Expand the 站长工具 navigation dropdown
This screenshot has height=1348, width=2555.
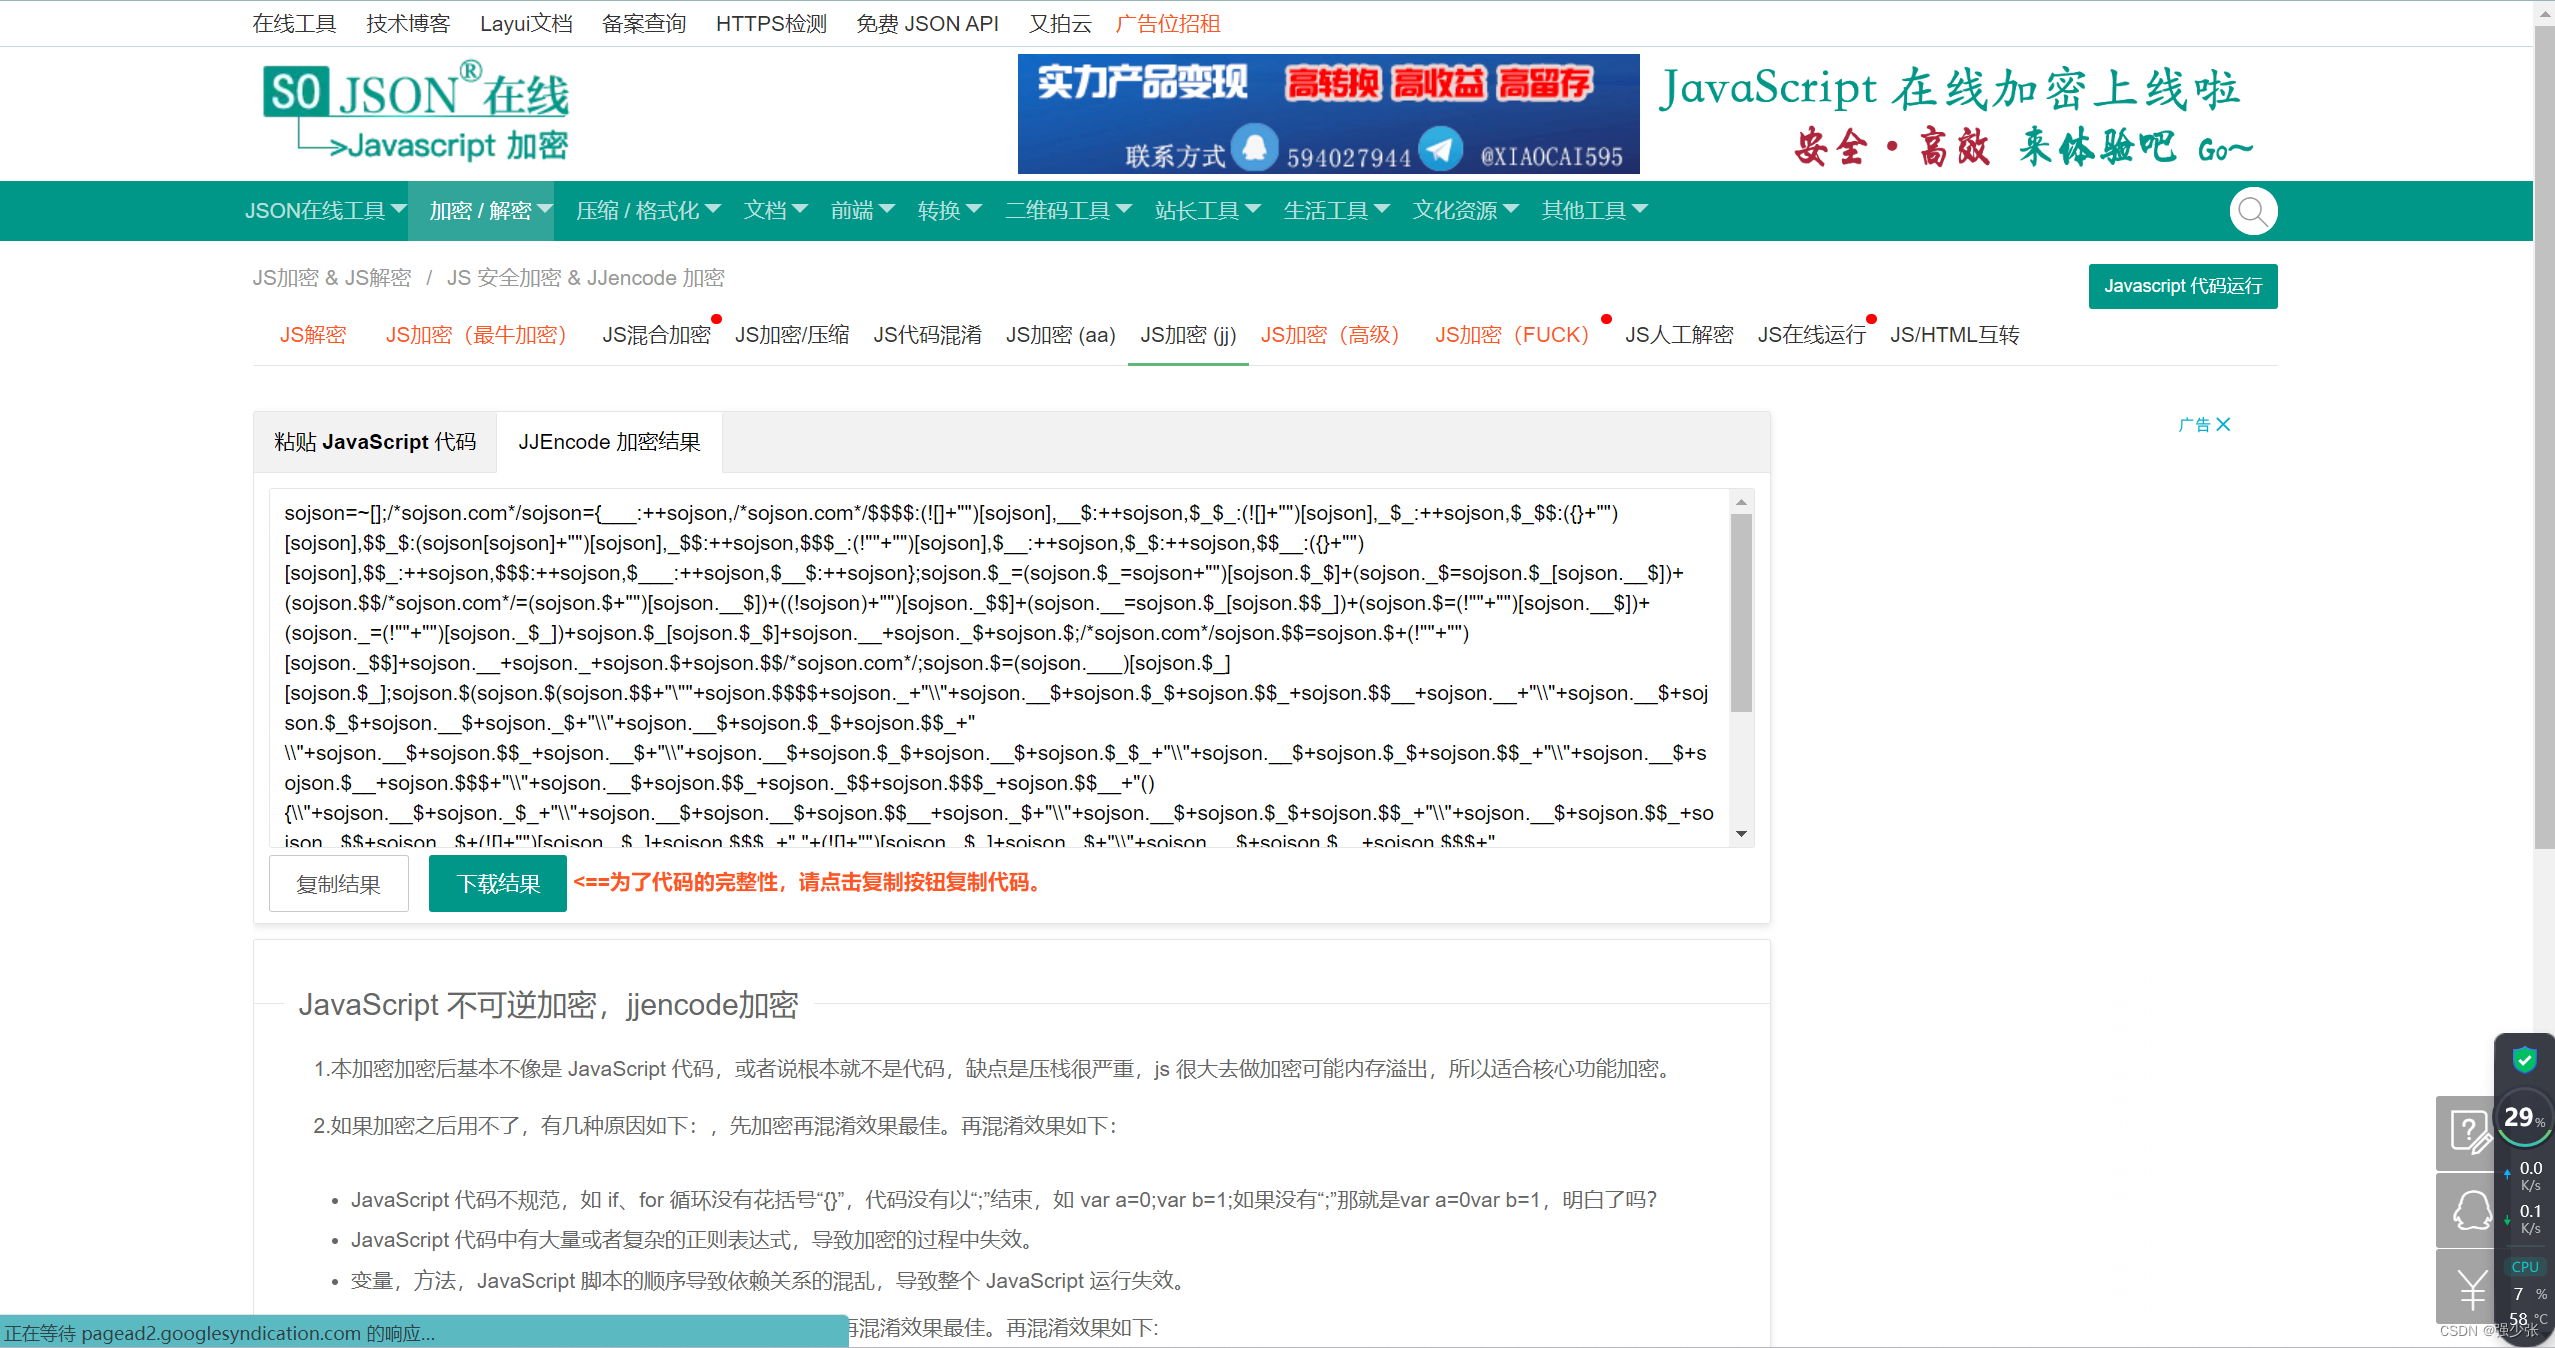1206,211
